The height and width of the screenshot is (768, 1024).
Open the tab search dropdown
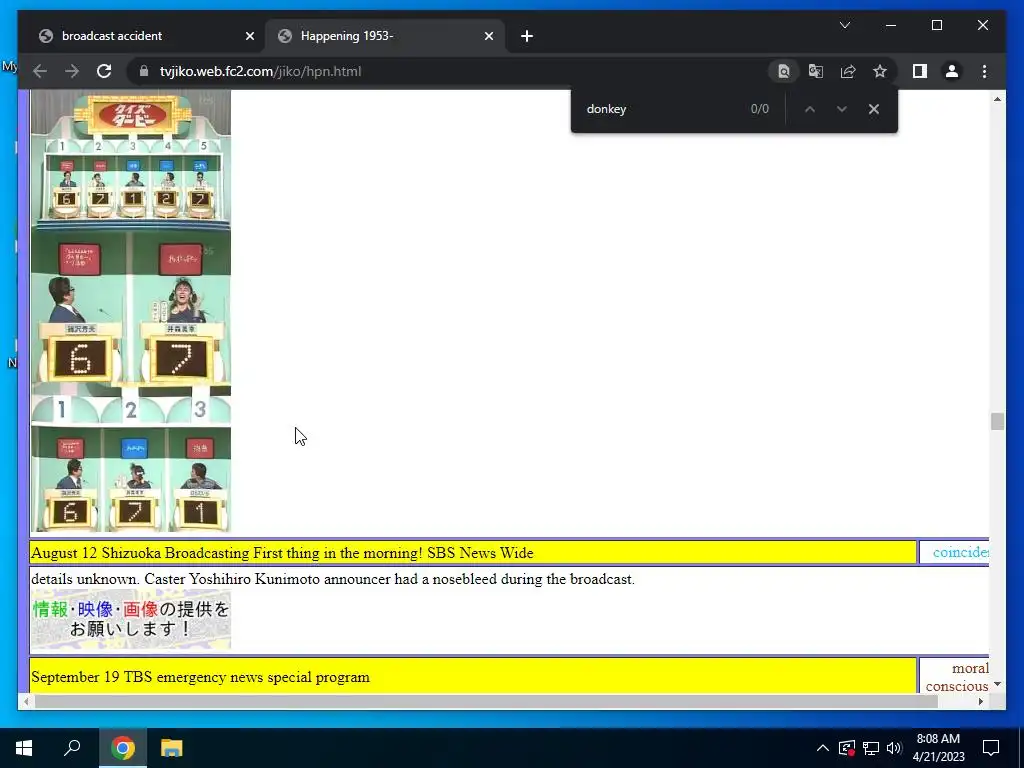point(845,25)
